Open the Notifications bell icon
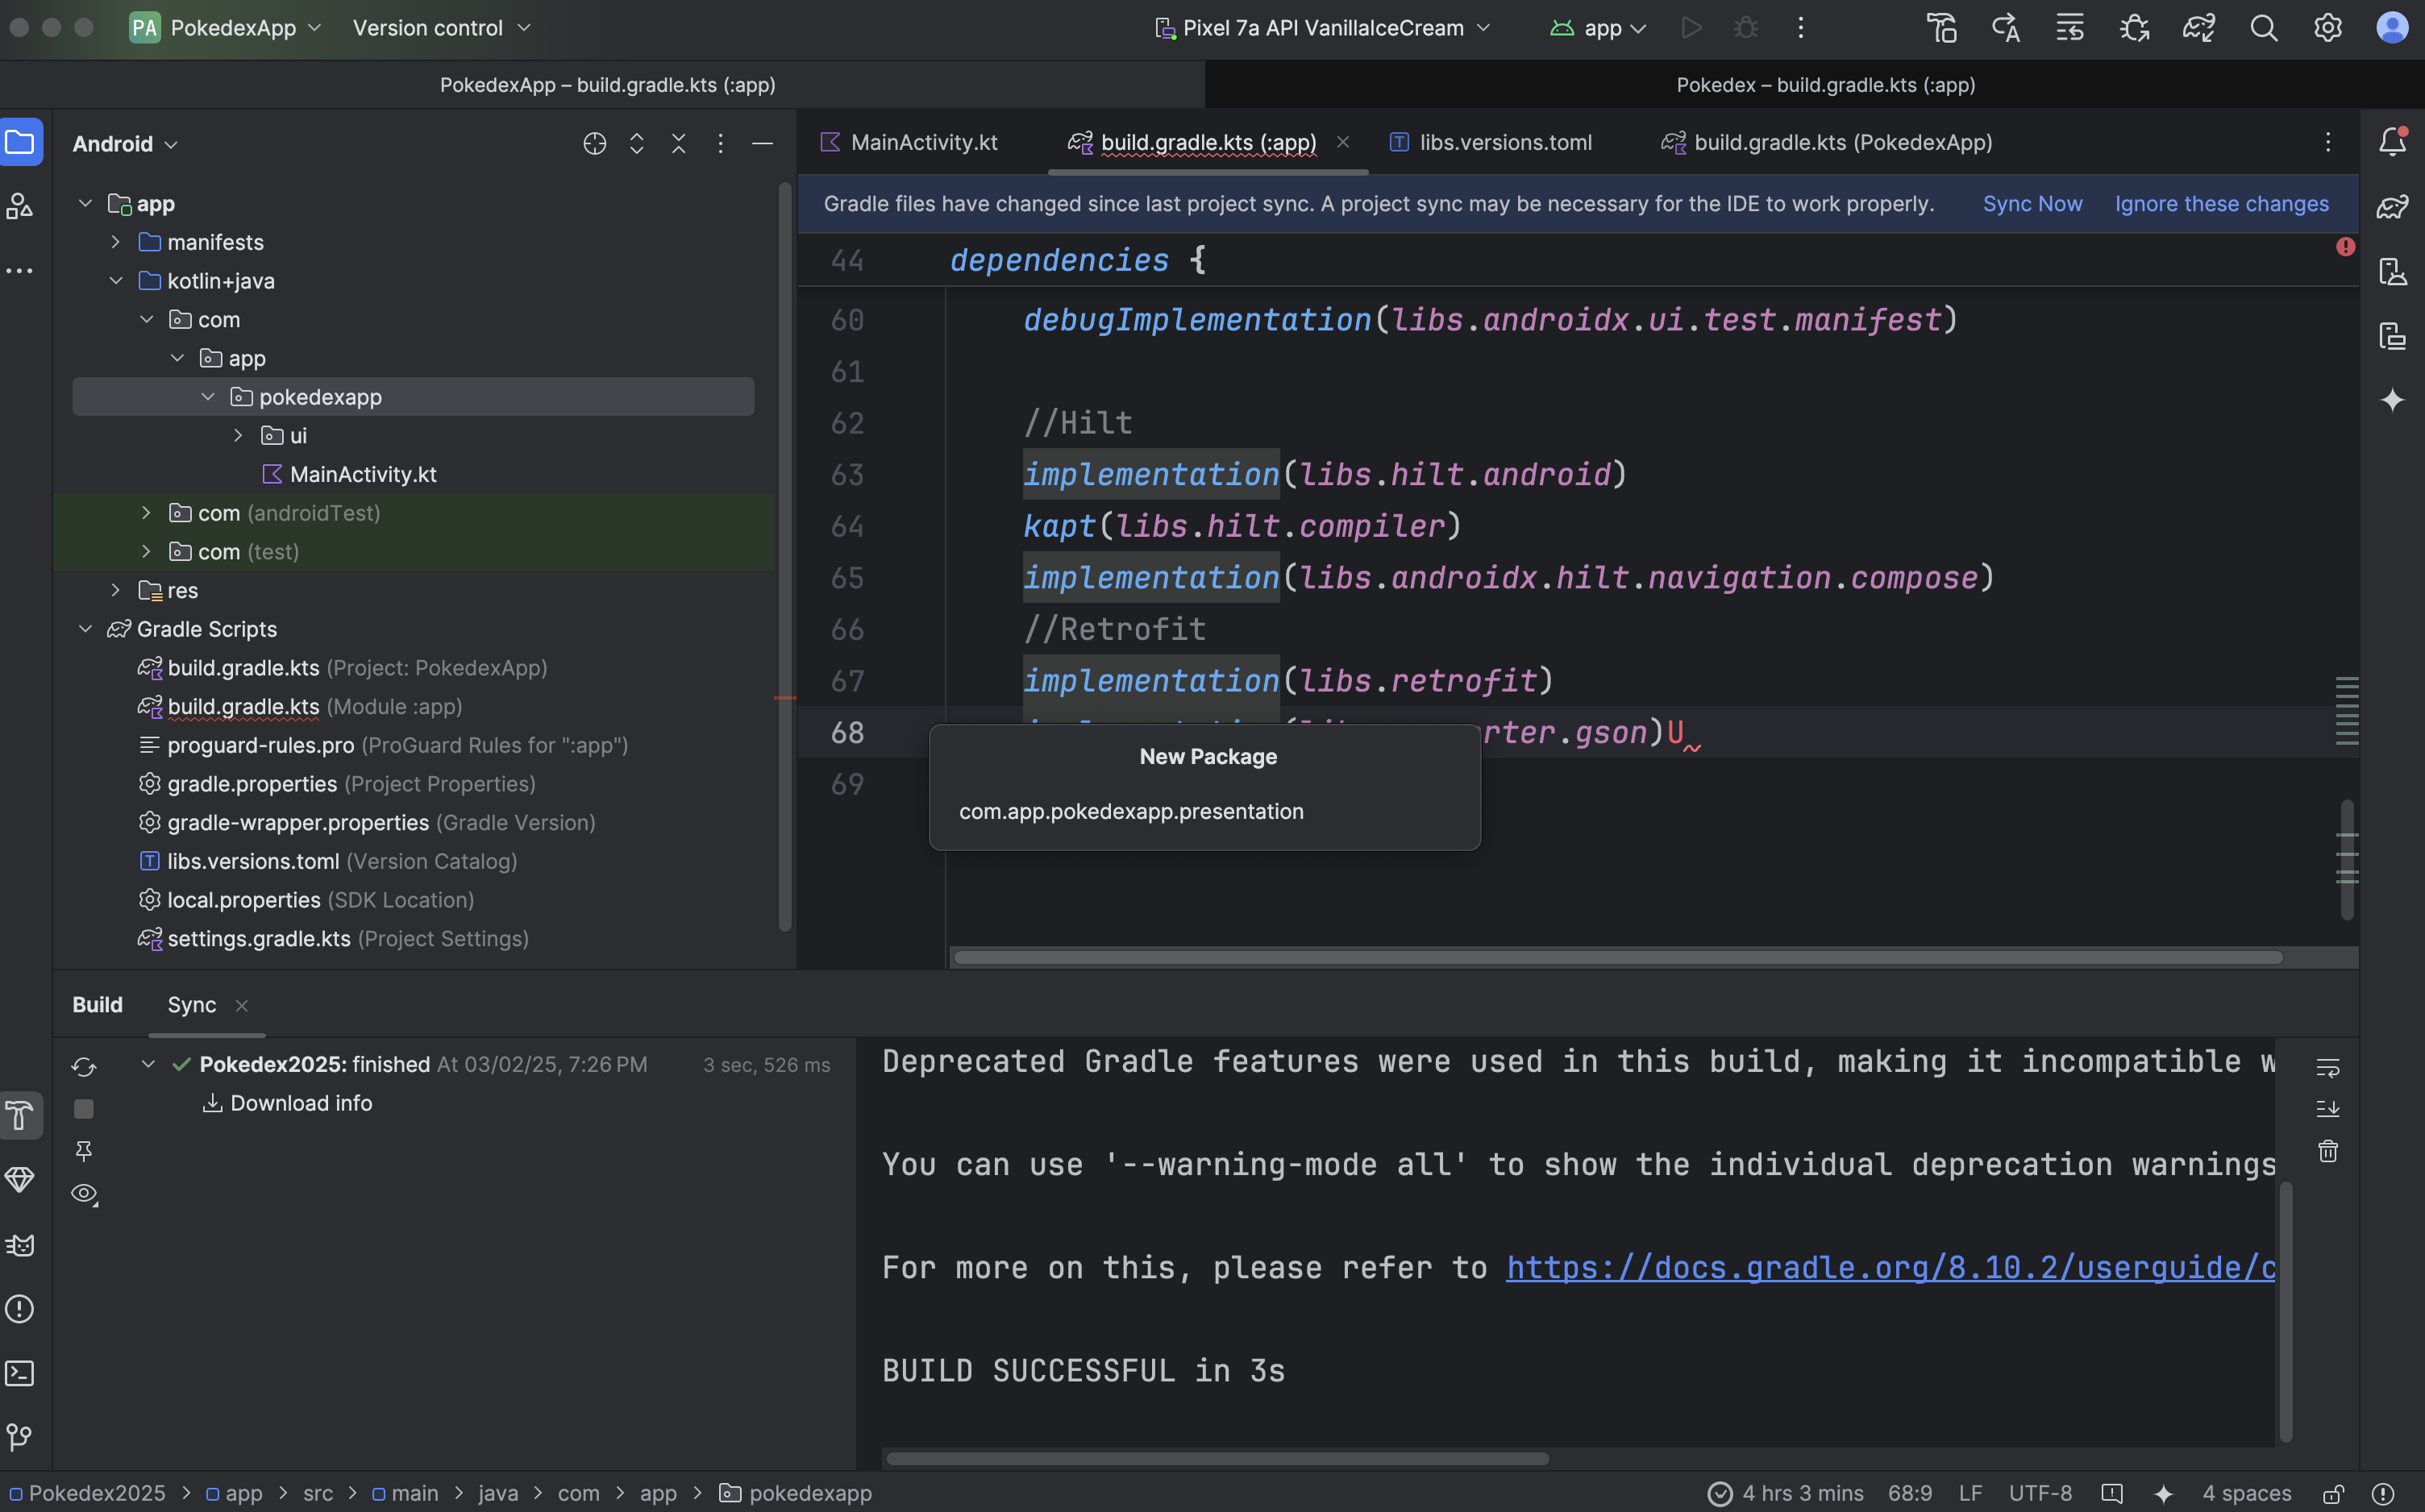2425x1512 pixels. (2392, 142)
